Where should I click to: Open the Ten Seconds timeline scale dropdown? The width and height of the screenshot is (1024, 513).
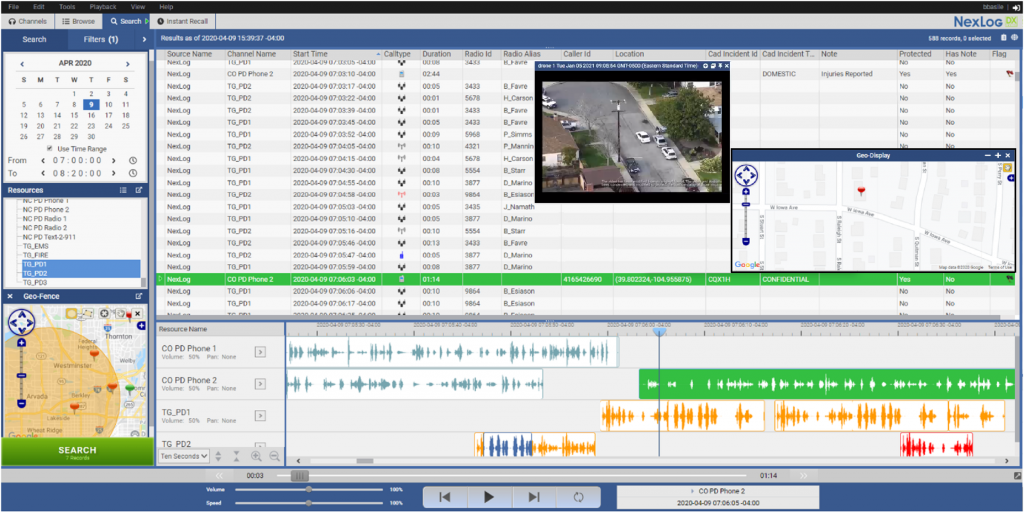pos(184,456)
